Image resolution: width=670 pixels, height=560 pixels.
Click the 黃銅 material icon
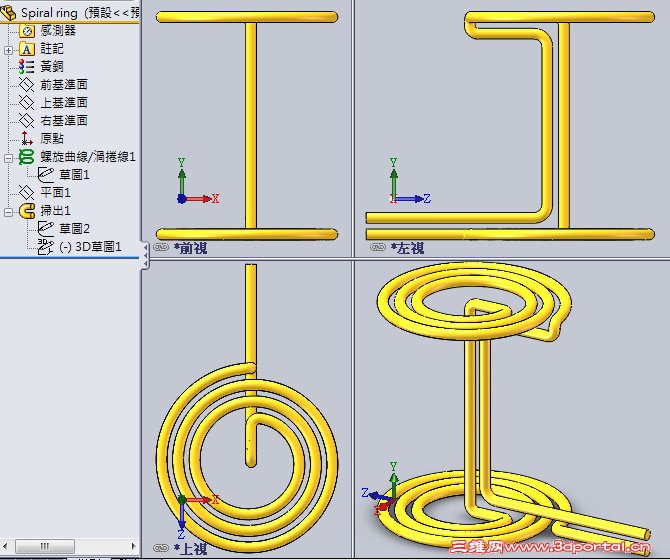tap(26, 67)
